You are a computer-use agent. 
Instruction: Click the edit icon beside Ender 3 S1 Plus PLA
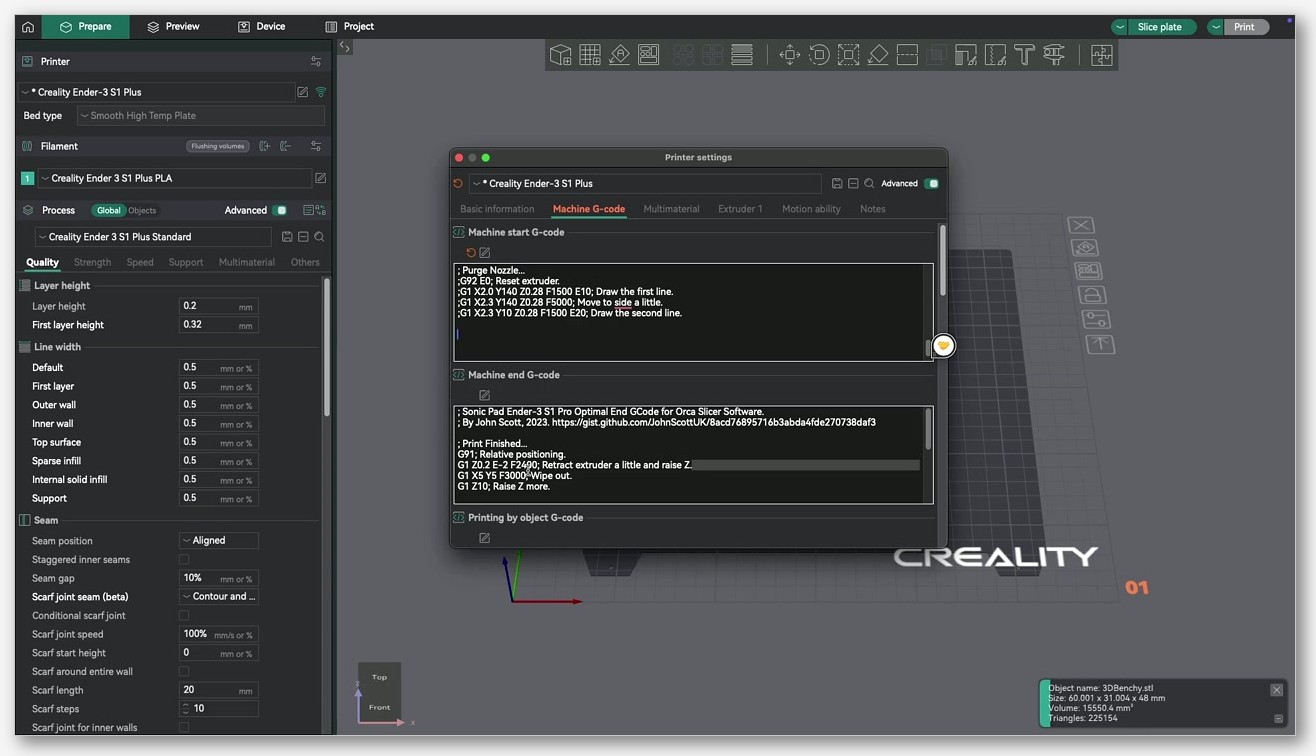321,178
